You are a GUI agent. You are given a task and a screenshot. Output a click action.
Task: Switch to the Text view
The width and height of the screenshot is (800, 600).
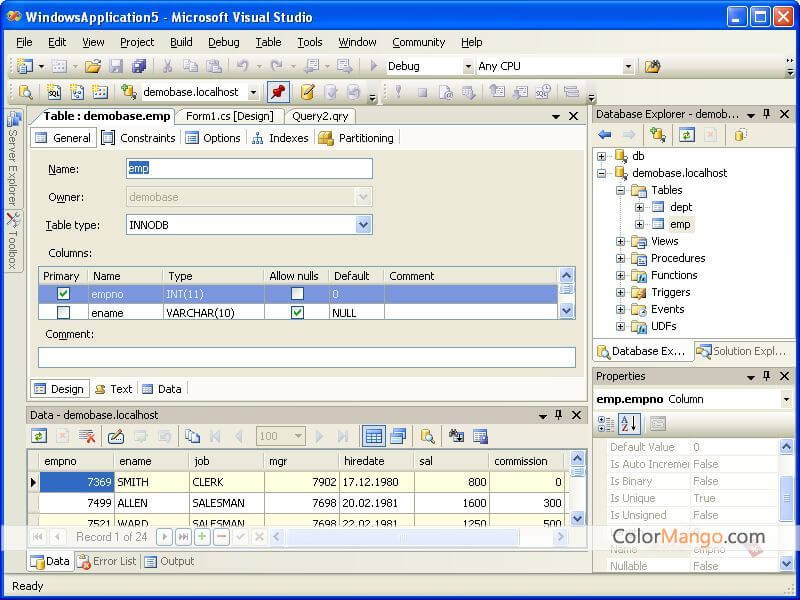[x=114, y=389]
